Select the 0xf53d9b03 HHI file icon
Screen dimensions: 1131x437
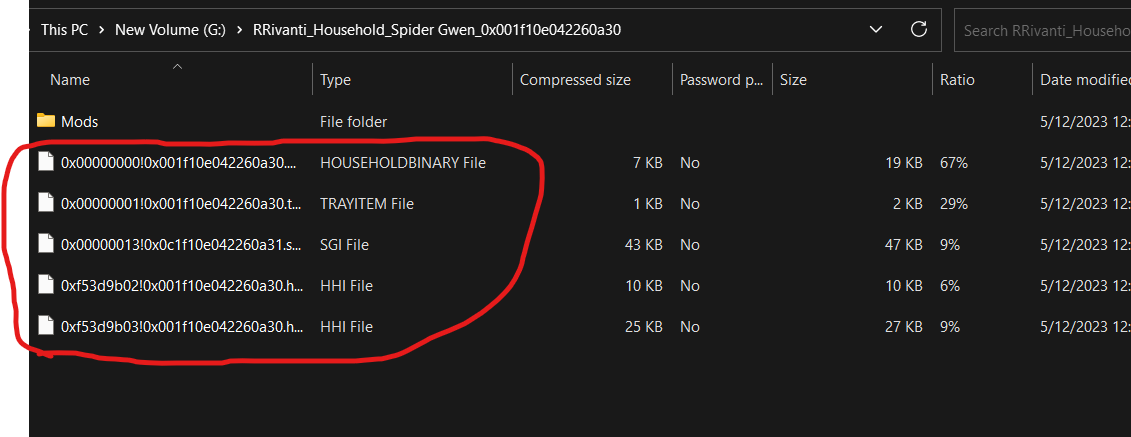point(46,327)
